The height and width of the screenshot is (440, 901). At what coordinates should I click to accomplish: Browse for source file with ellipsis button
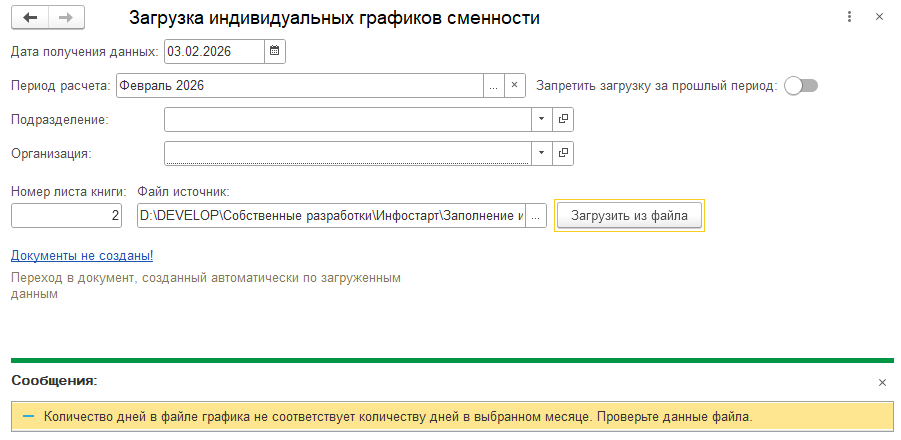coord(536,216)
